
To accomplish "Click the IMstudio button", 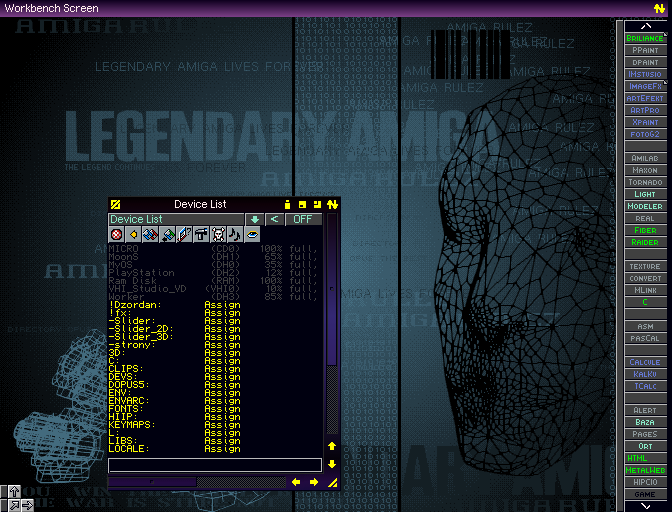I will tap(645, 74).
